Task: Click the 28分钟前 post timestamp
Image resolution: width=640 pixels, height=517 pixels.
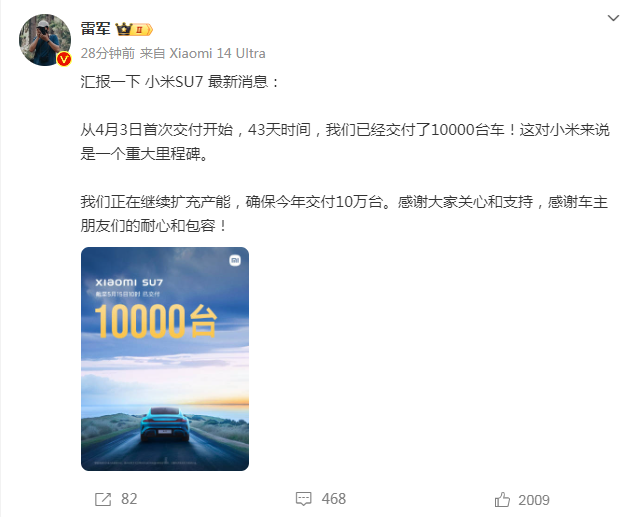Action: pyautogui.click(x=107, y=53)
